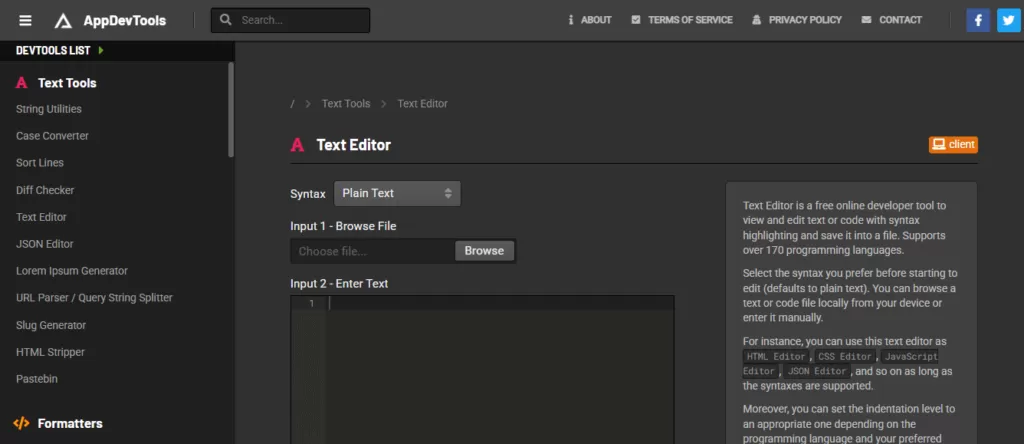The width and height of the screenshot is (1024, 444).
Task: Navigate to Text Tools breadcrumb
Action: [x=345, y=104]
